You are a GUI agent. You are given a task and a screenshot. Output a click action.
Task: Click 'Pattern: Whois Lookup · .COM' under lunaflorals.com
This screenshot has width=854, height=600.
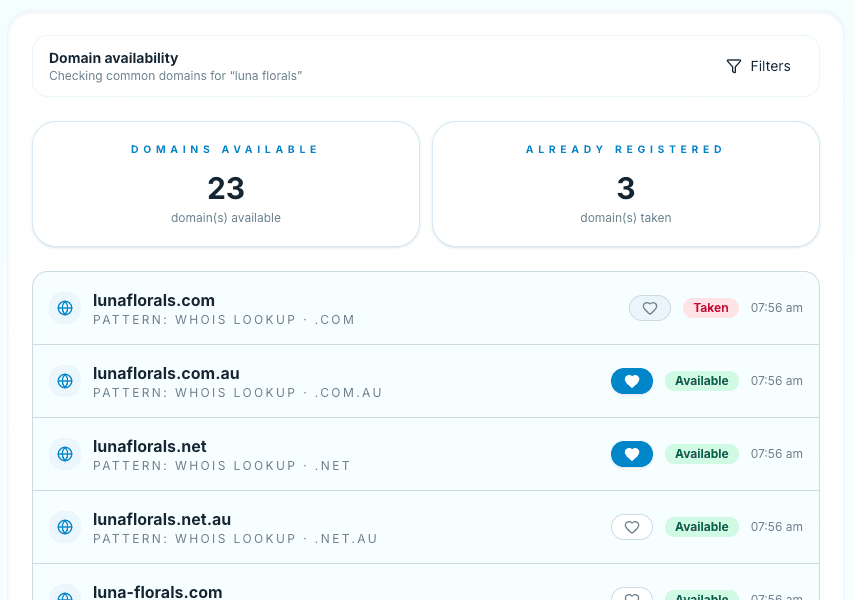click(224, 320)
